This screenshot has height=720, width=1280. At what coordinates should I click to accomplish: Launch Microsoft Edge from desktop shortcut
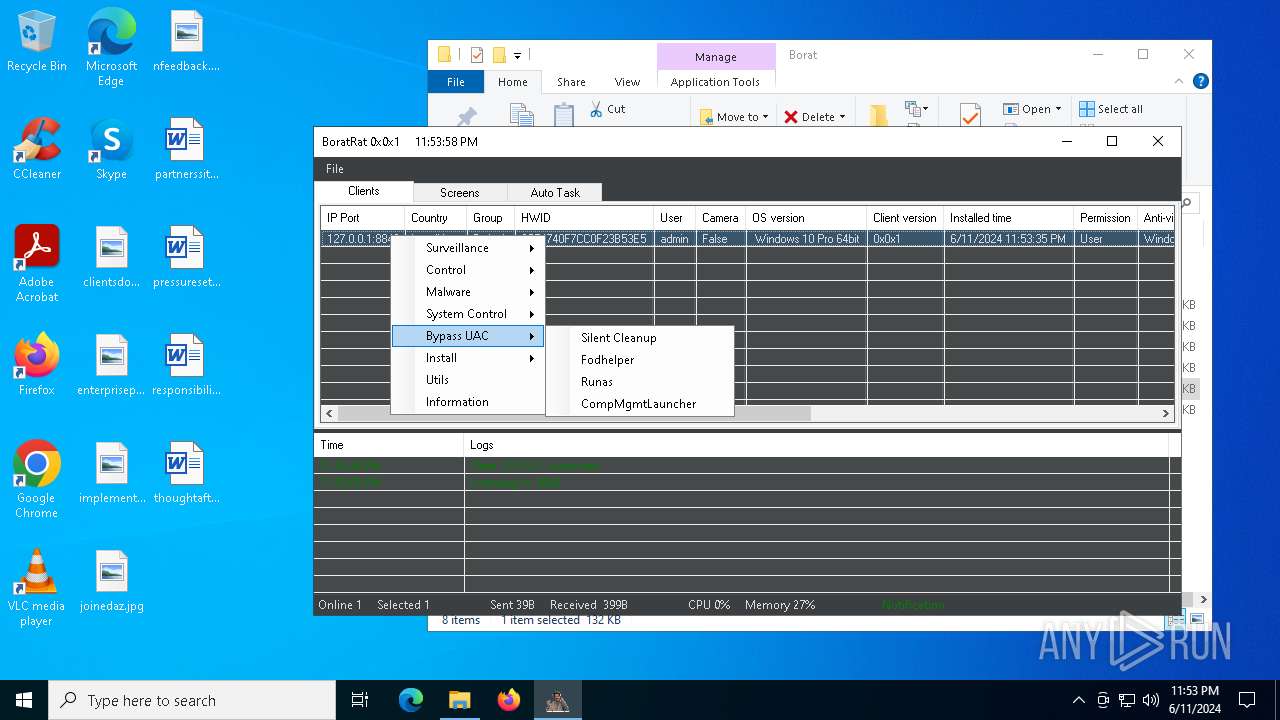coord(111,48)
